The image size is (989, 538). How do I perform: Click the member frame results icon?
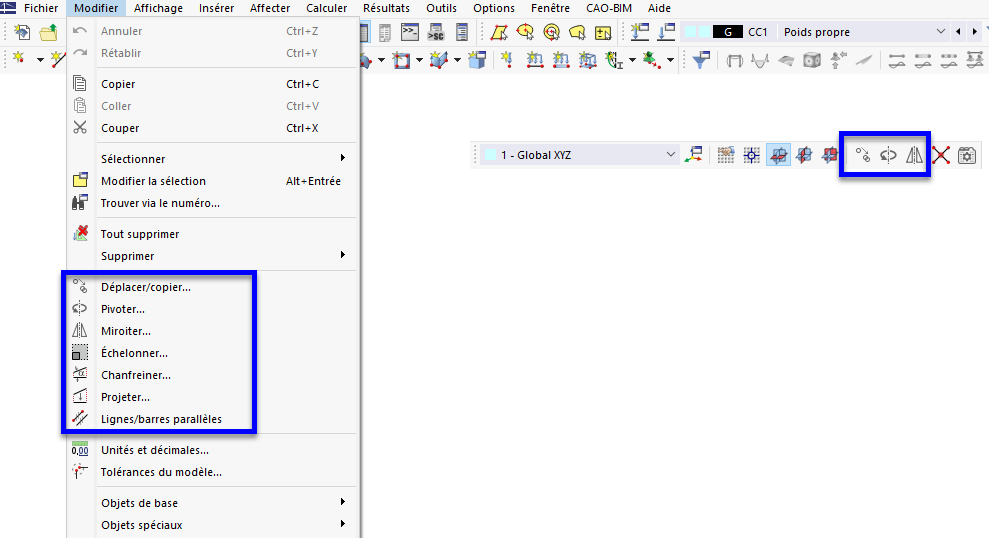(734, 60)
